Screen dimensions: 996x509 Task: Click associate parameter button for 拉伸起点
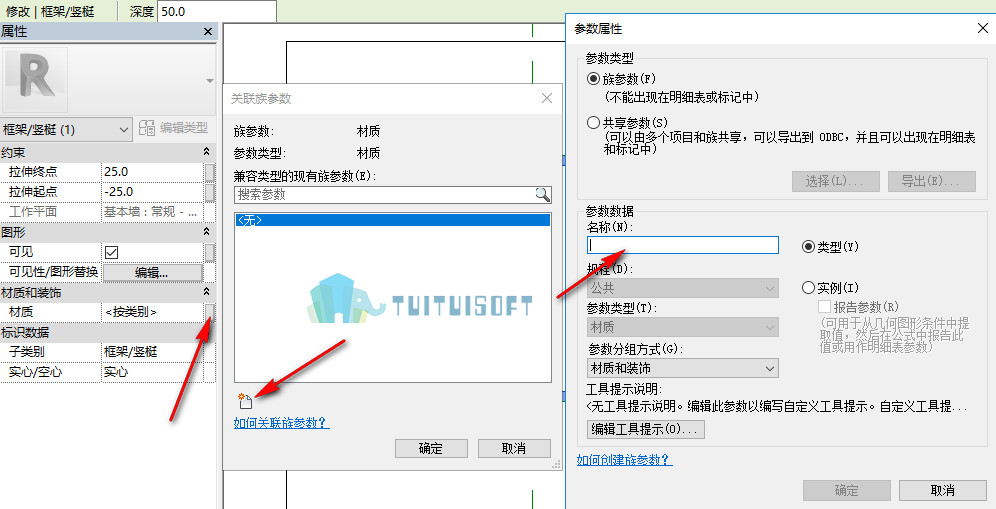[x=210, y=192]
